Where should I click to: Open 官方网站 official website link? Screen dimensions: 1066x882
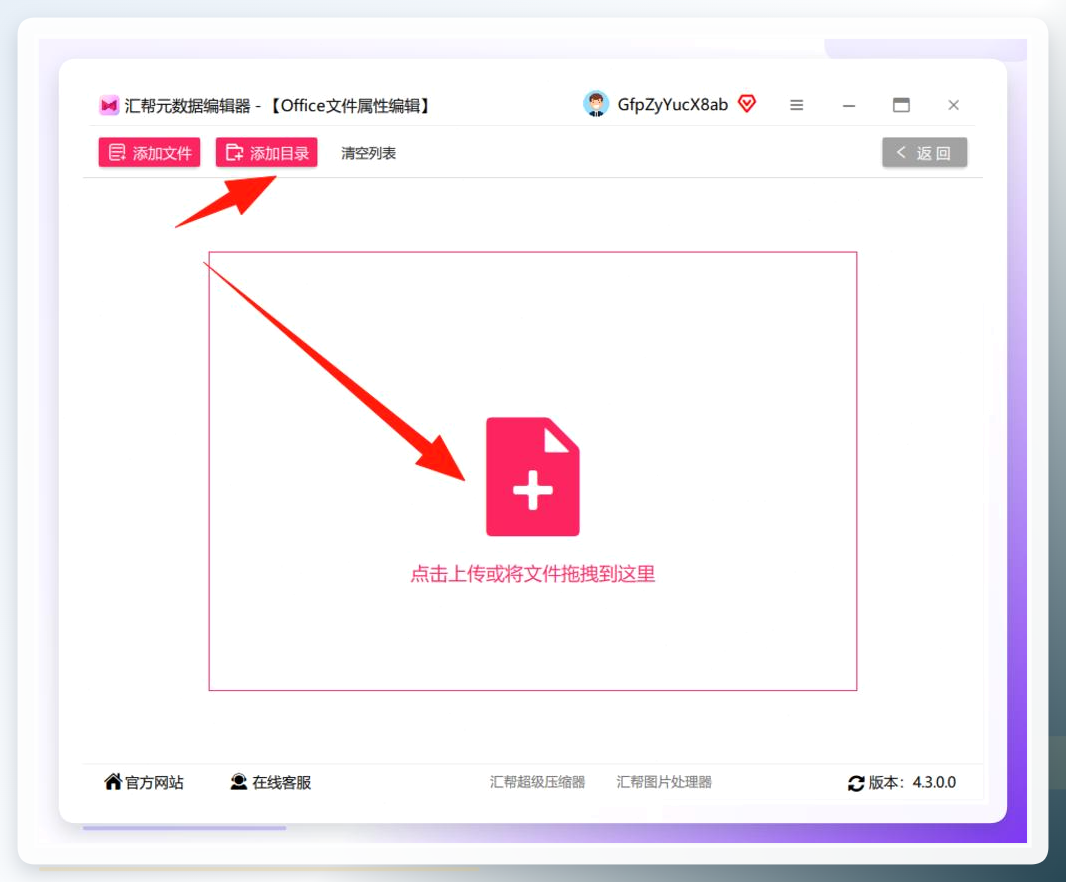click(x=143, y=782)
